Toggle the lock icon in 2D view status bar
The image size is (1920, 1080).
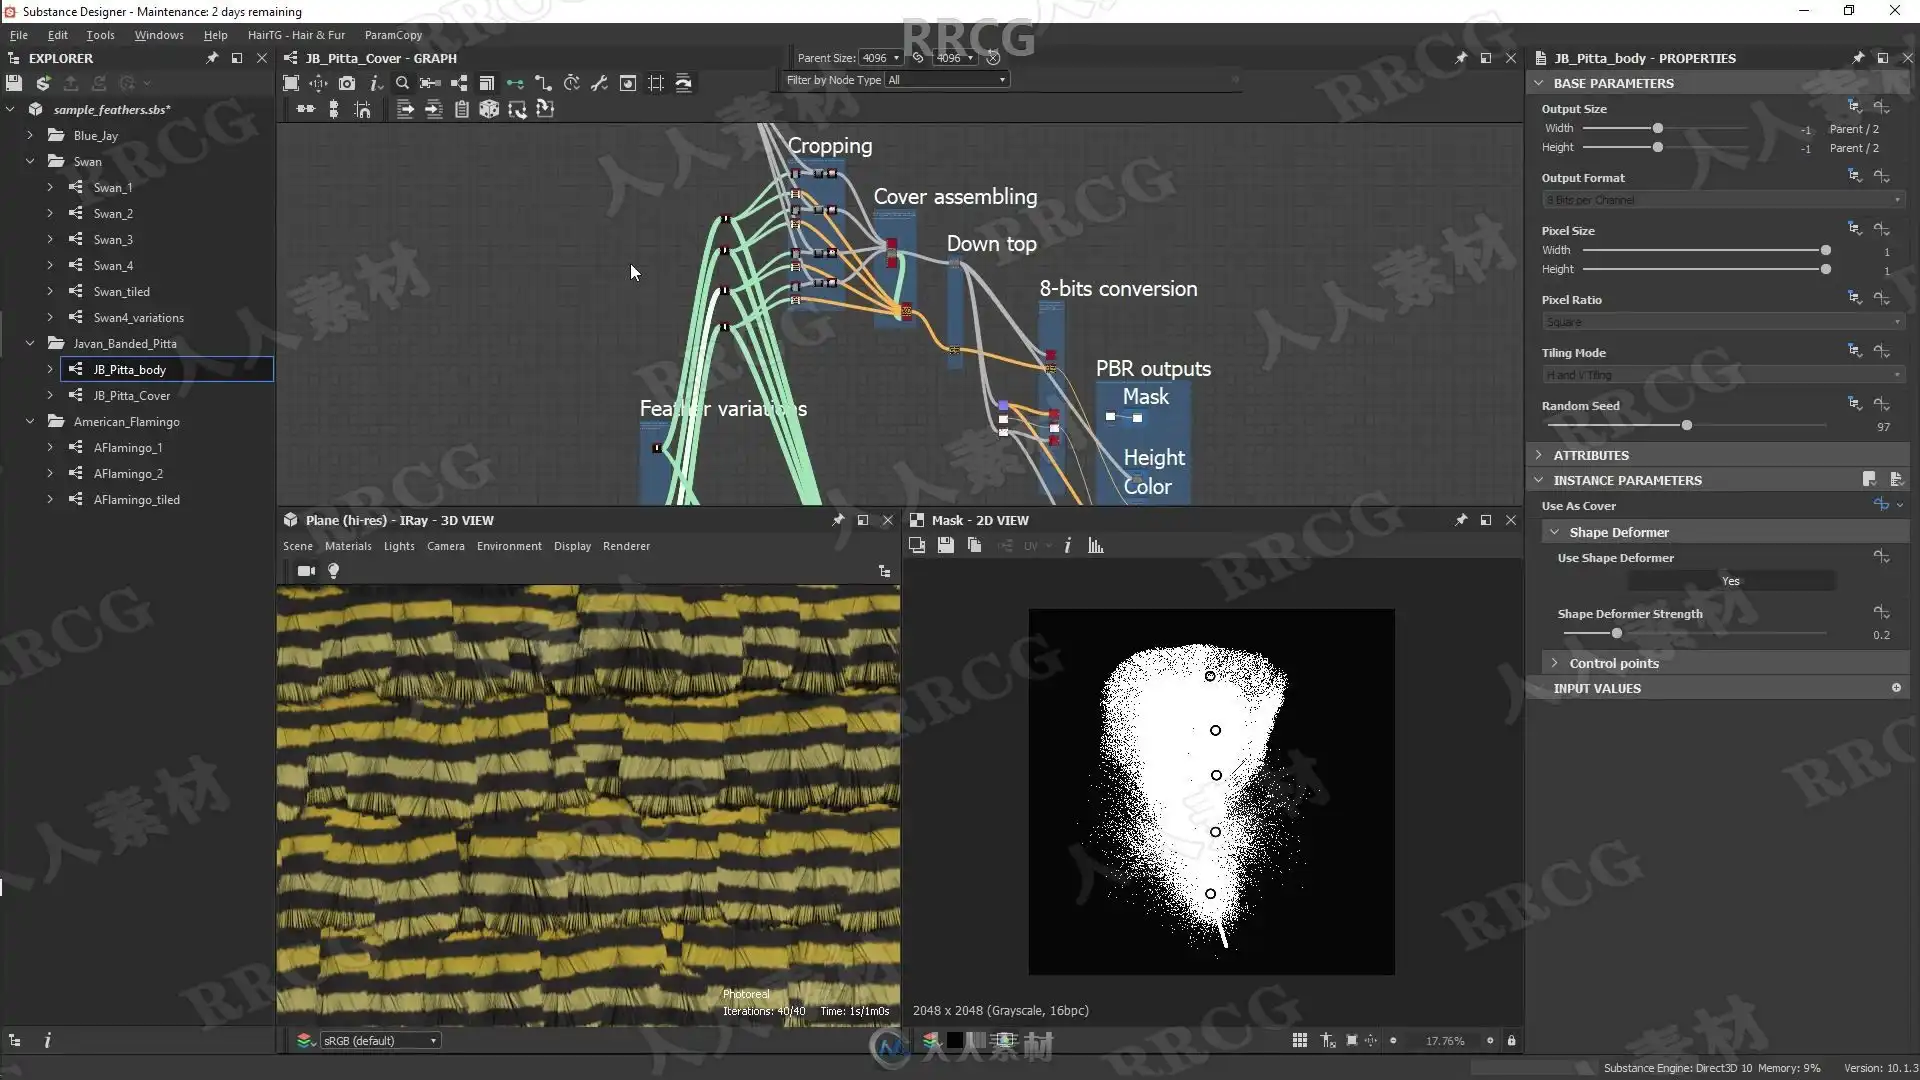1511,1041
